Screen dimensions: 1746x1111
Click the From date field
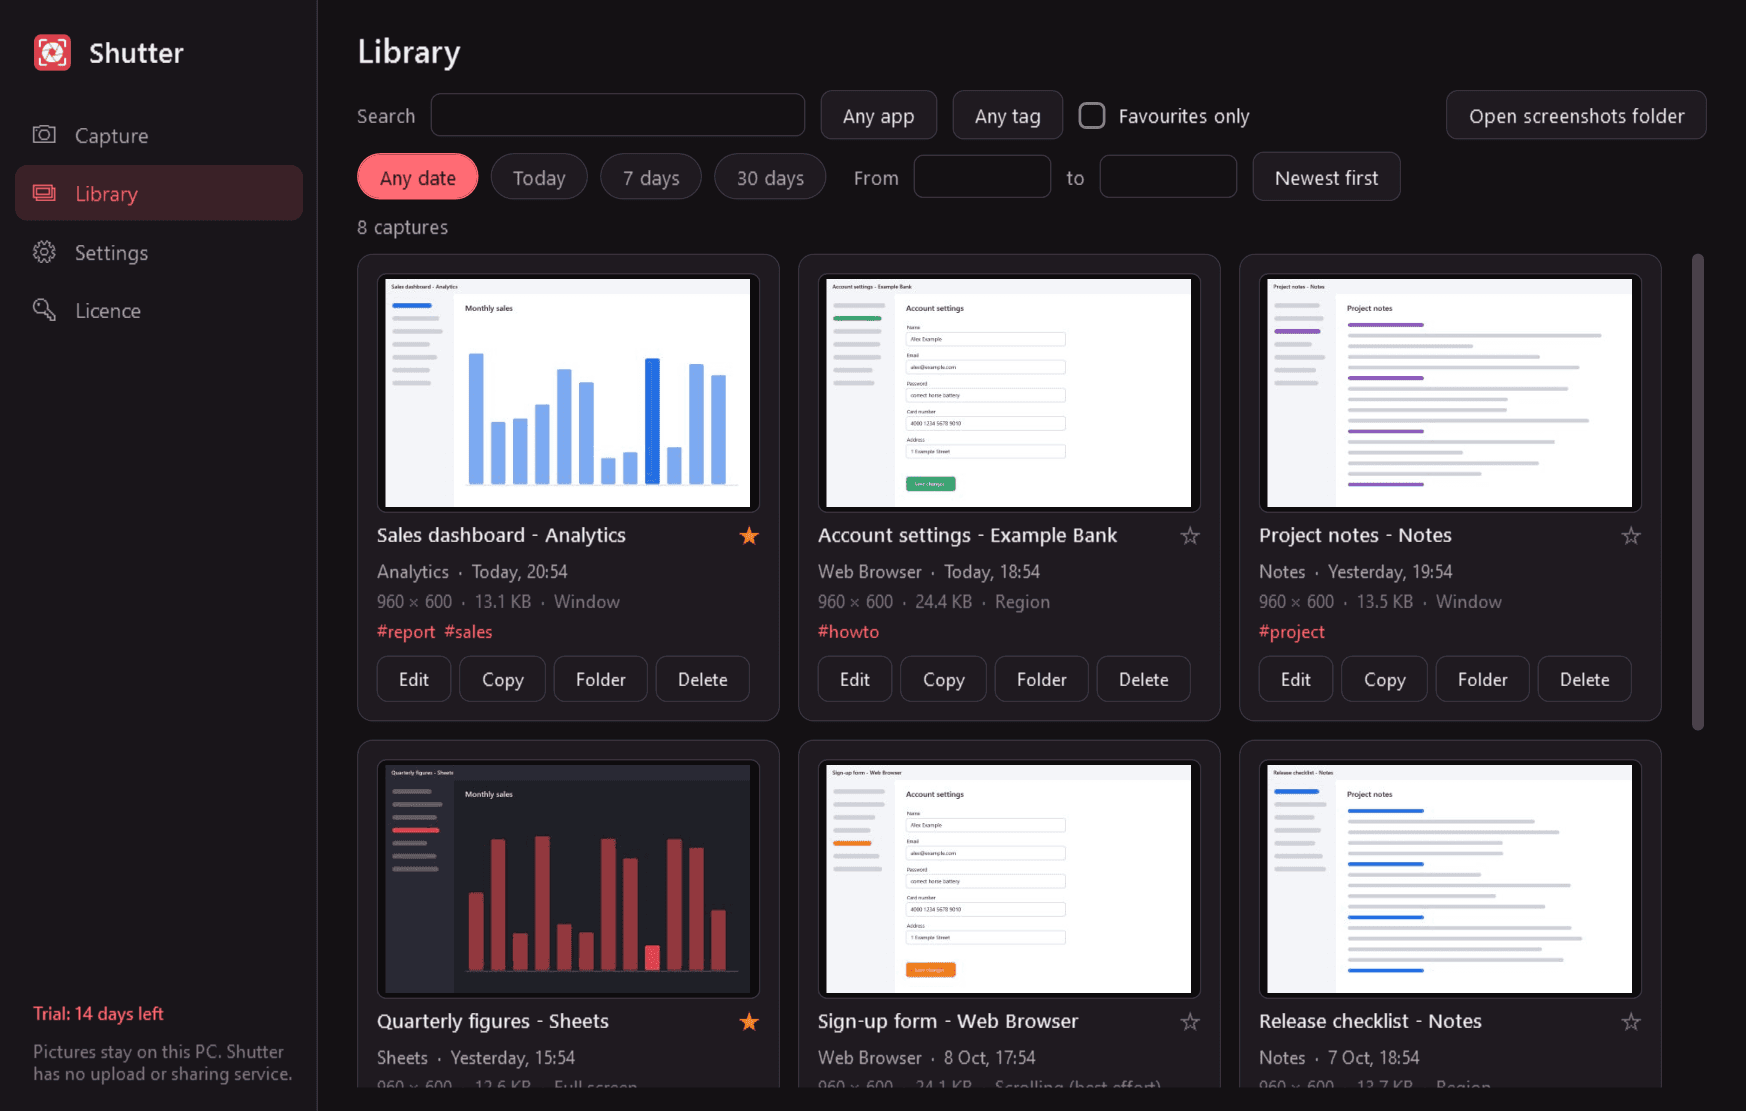982,177
